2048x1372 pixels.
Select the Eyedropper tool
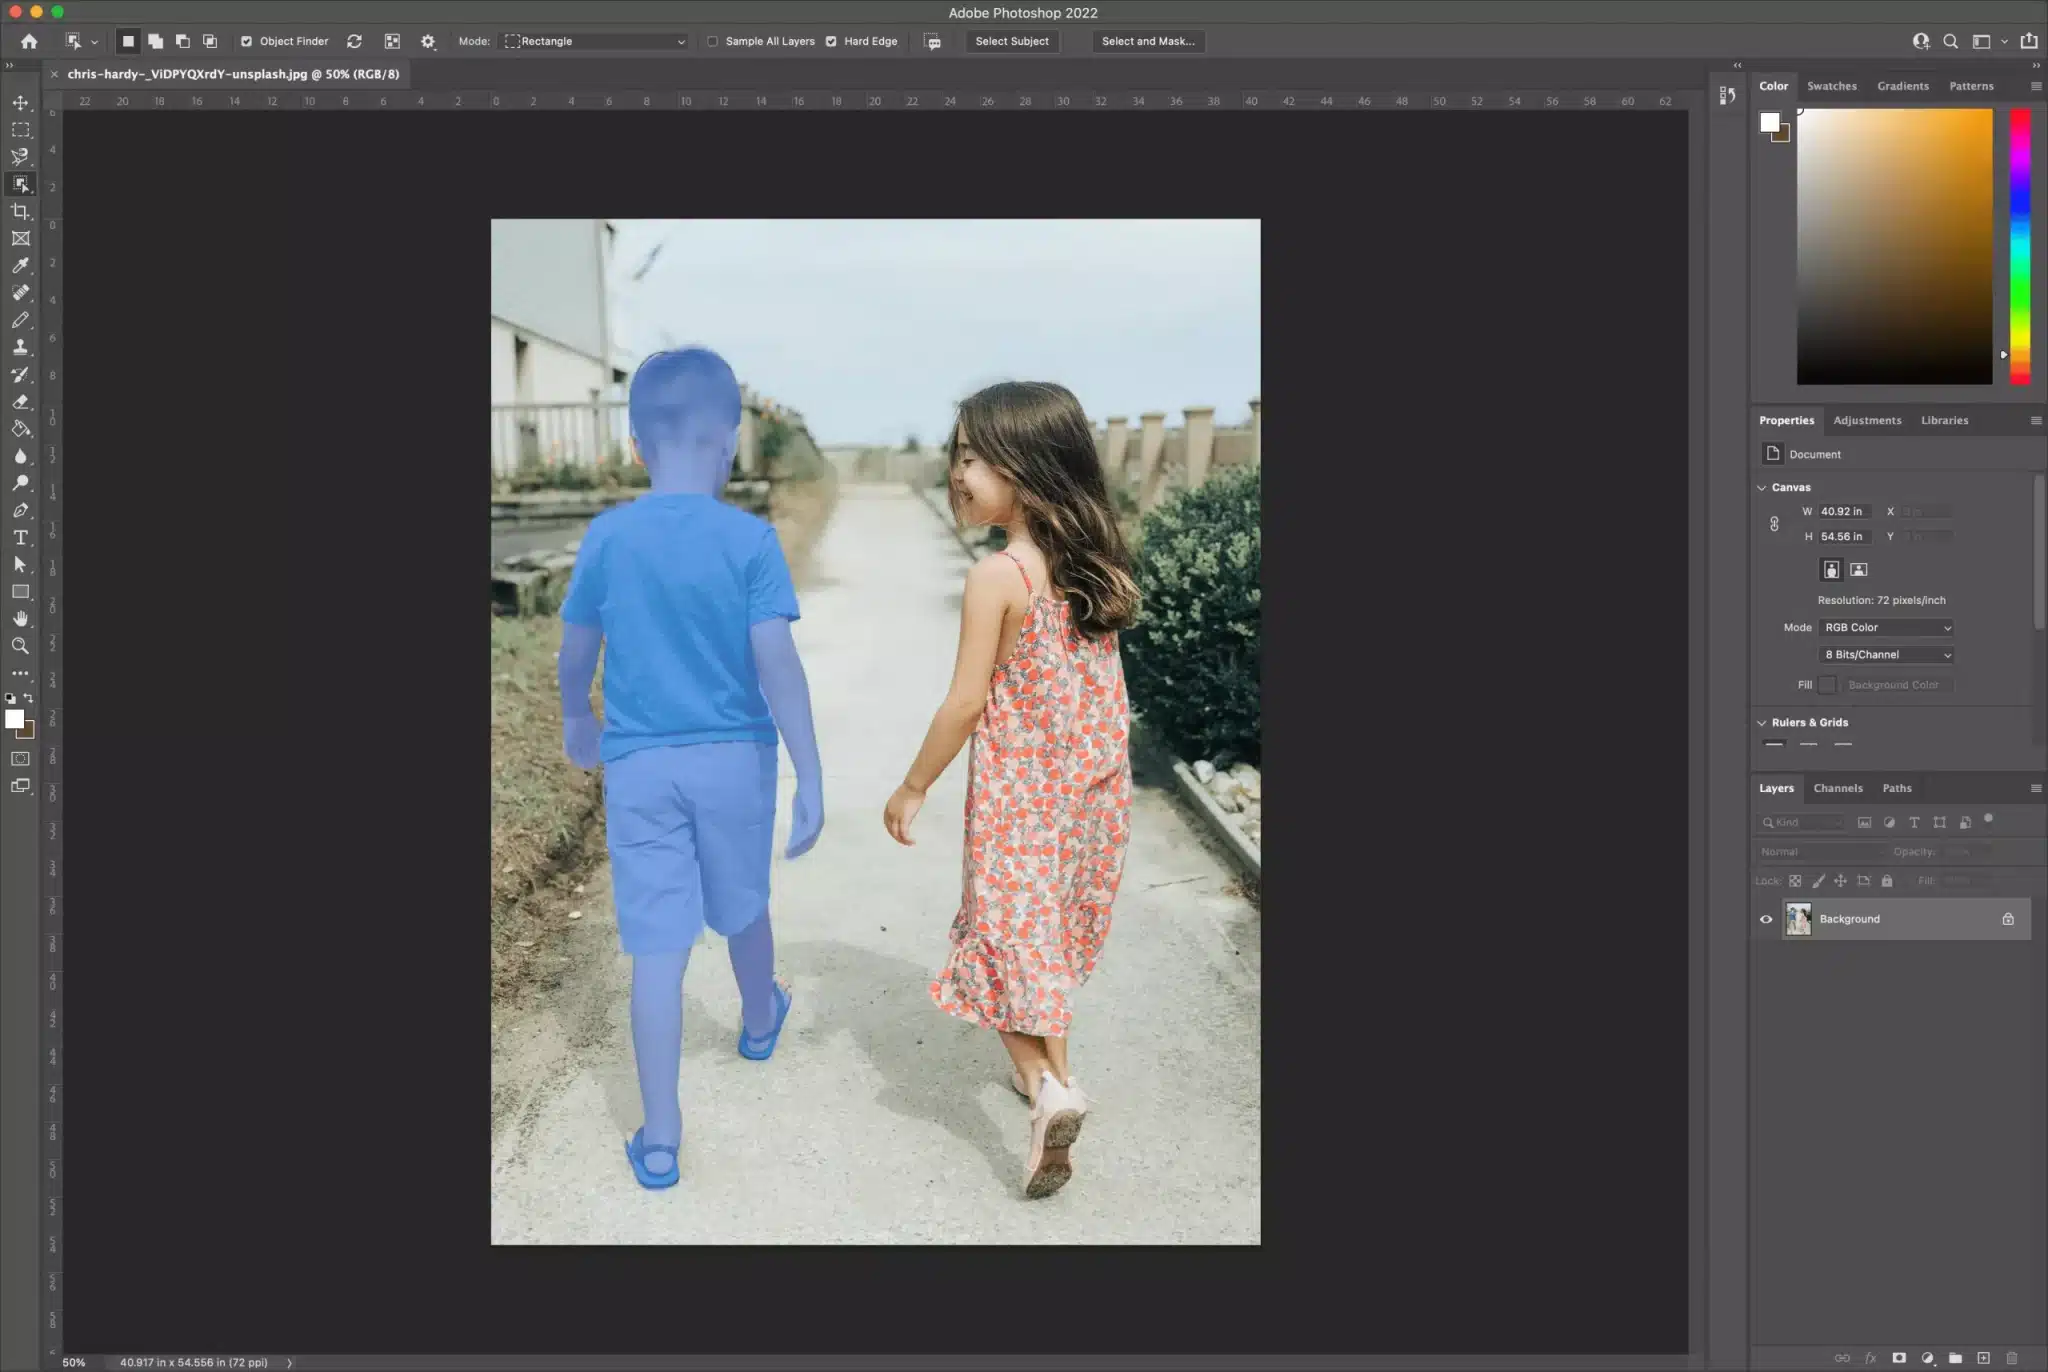[20, 263]
